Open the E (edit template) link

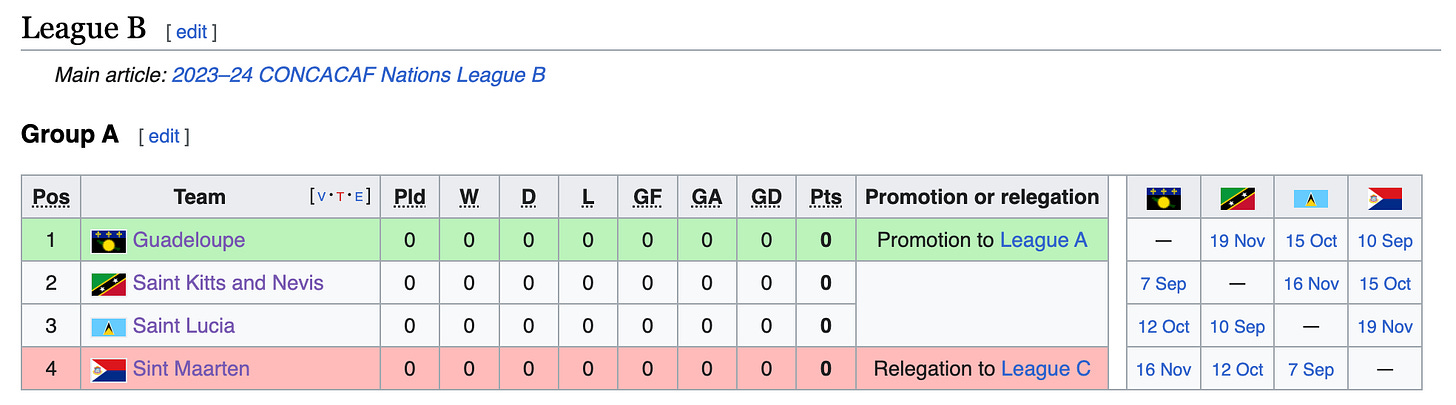359,197
